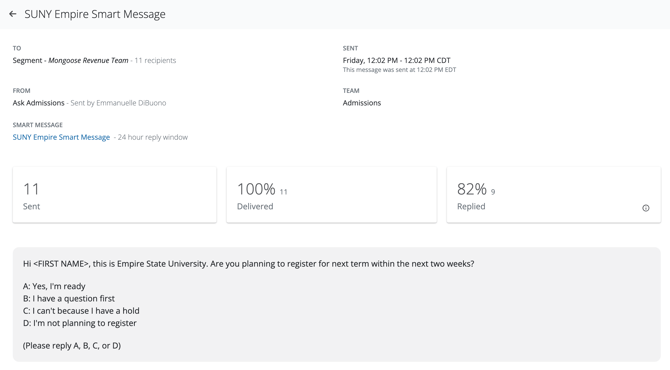The height and width of the screenshot is (370, 670).
Task: Click option 'B: I have a question first'
Action: pyautogui.click(x=69, y=298)
